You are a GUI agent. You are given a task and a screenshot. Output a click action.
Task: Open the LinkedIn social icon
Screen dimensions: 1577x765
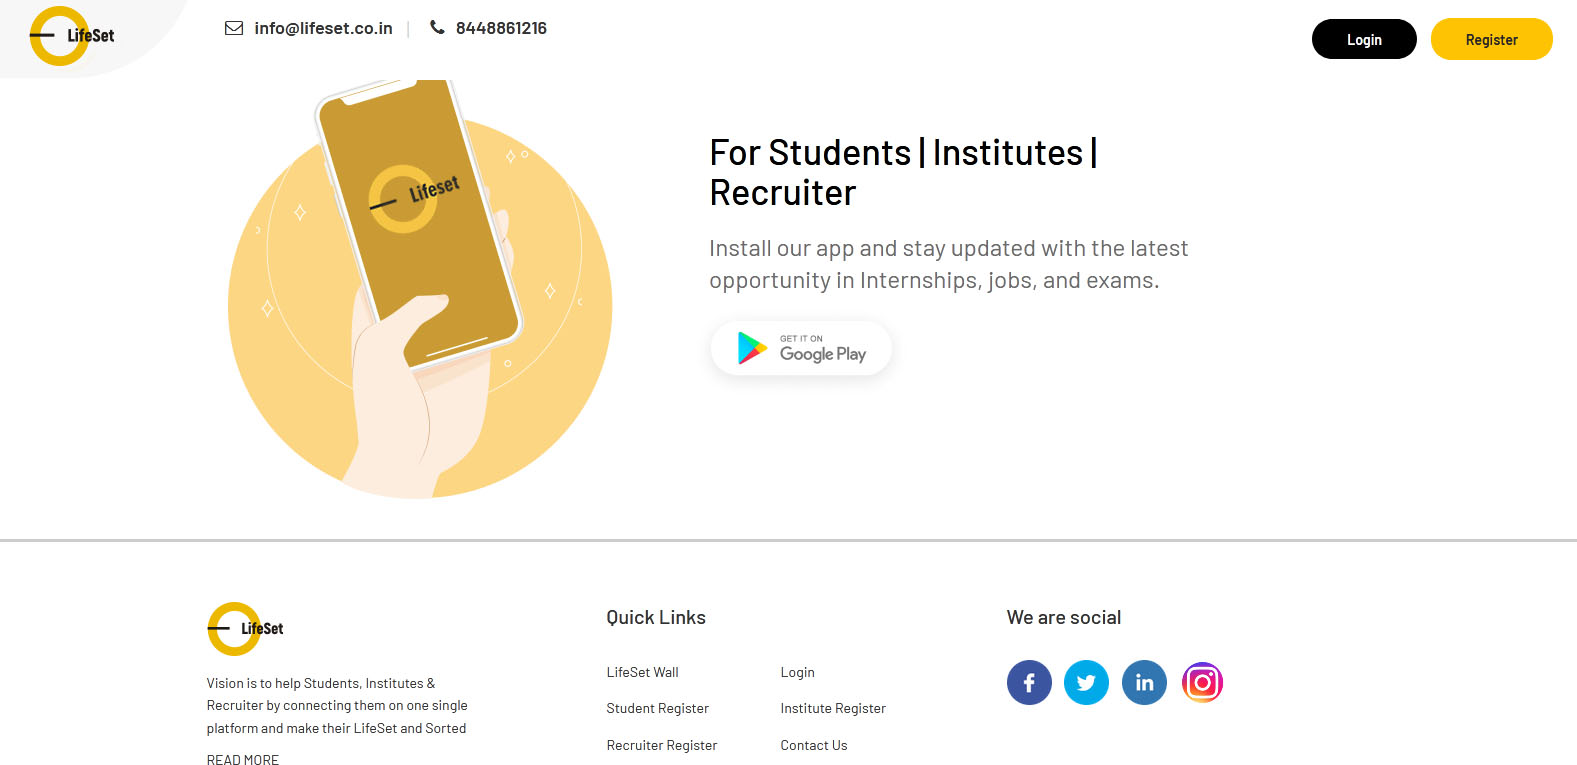click(1144, 683)
